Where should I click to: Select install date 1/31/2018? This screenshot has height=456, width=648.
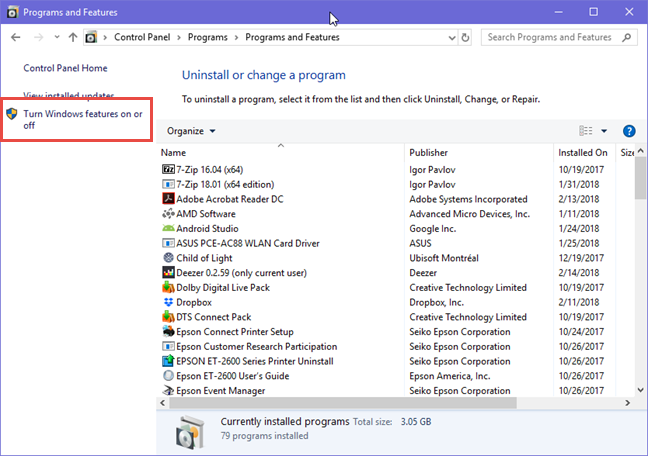(579, 184)
